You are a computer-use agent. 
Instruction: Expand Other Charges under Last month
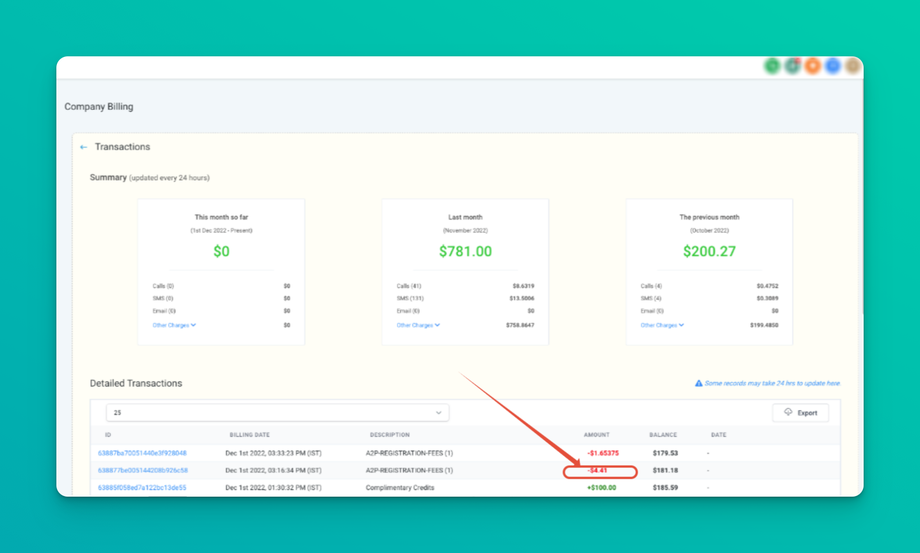click(418, 325)
